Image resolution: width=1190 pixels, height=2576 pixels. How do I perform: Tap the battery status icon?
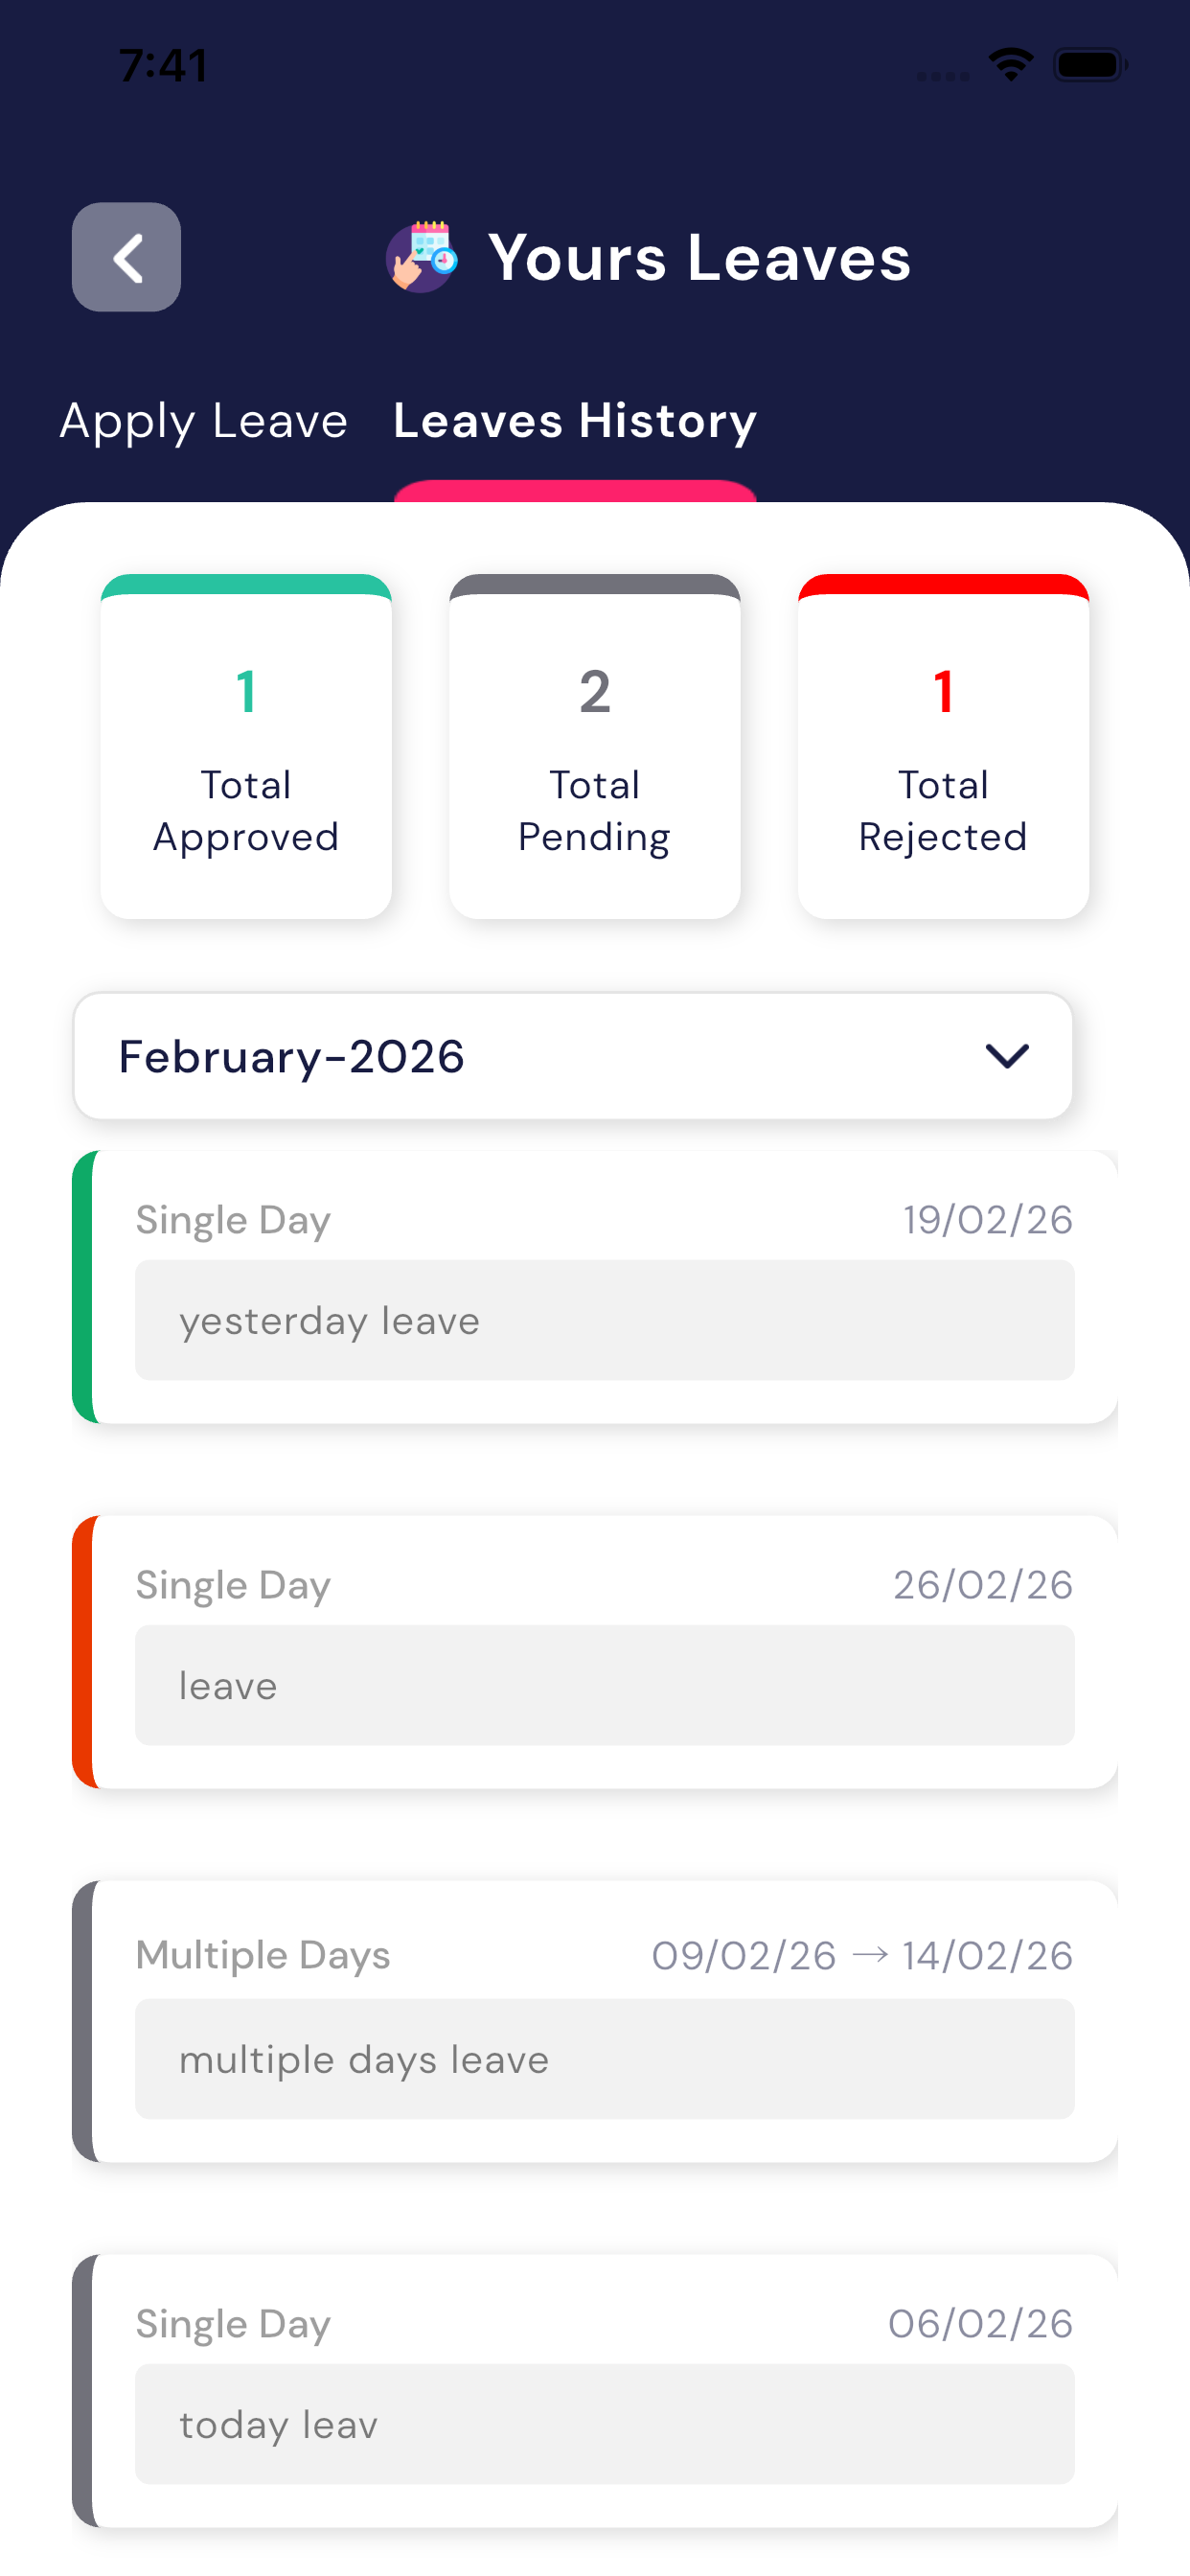(x=1089, y=65)
